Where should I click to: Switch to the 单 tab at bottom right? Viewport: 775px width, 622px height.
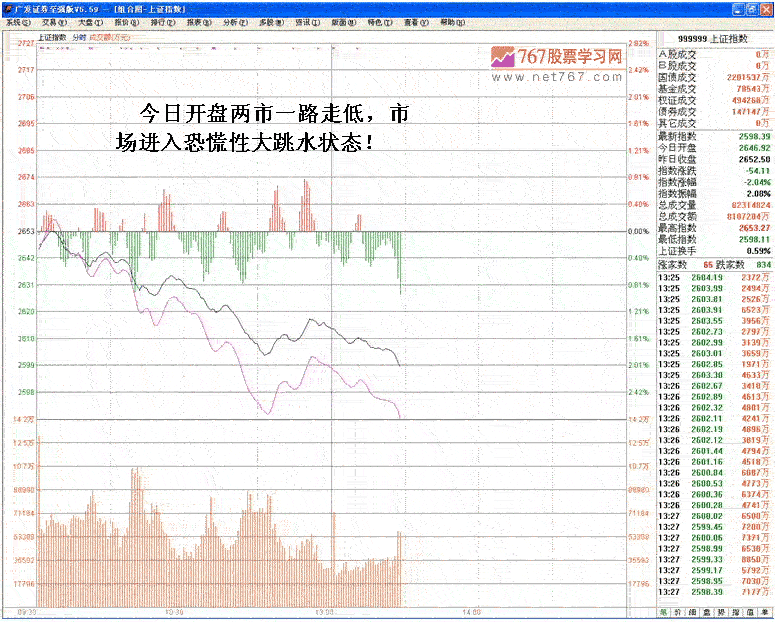coord(765,612)
